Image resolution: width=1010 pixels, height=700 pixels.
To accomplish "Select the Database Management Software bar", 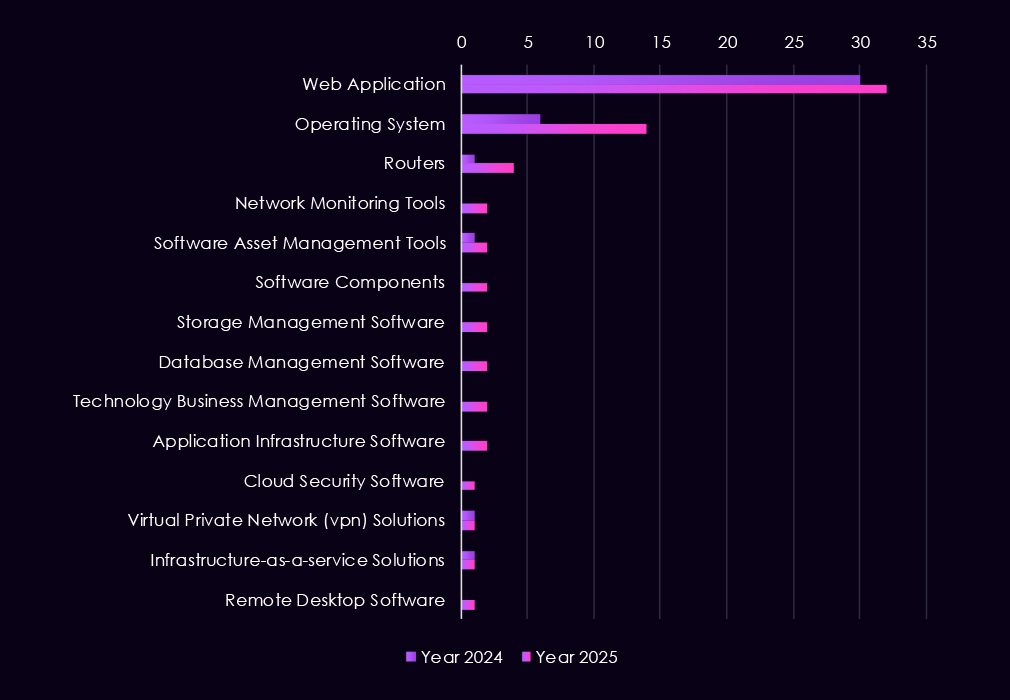I will pos(474,366).
